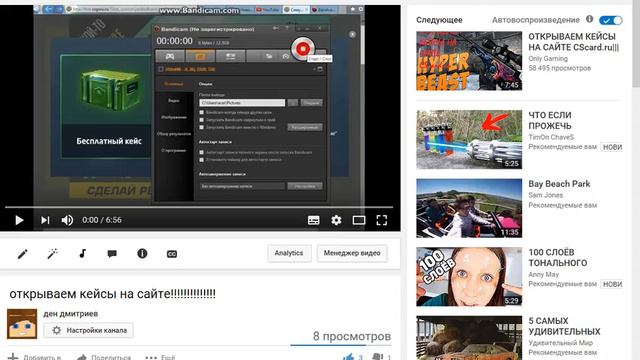Toggle subtitles in the player
Viewport: 640px width, 360px height.
click(313, 220)
